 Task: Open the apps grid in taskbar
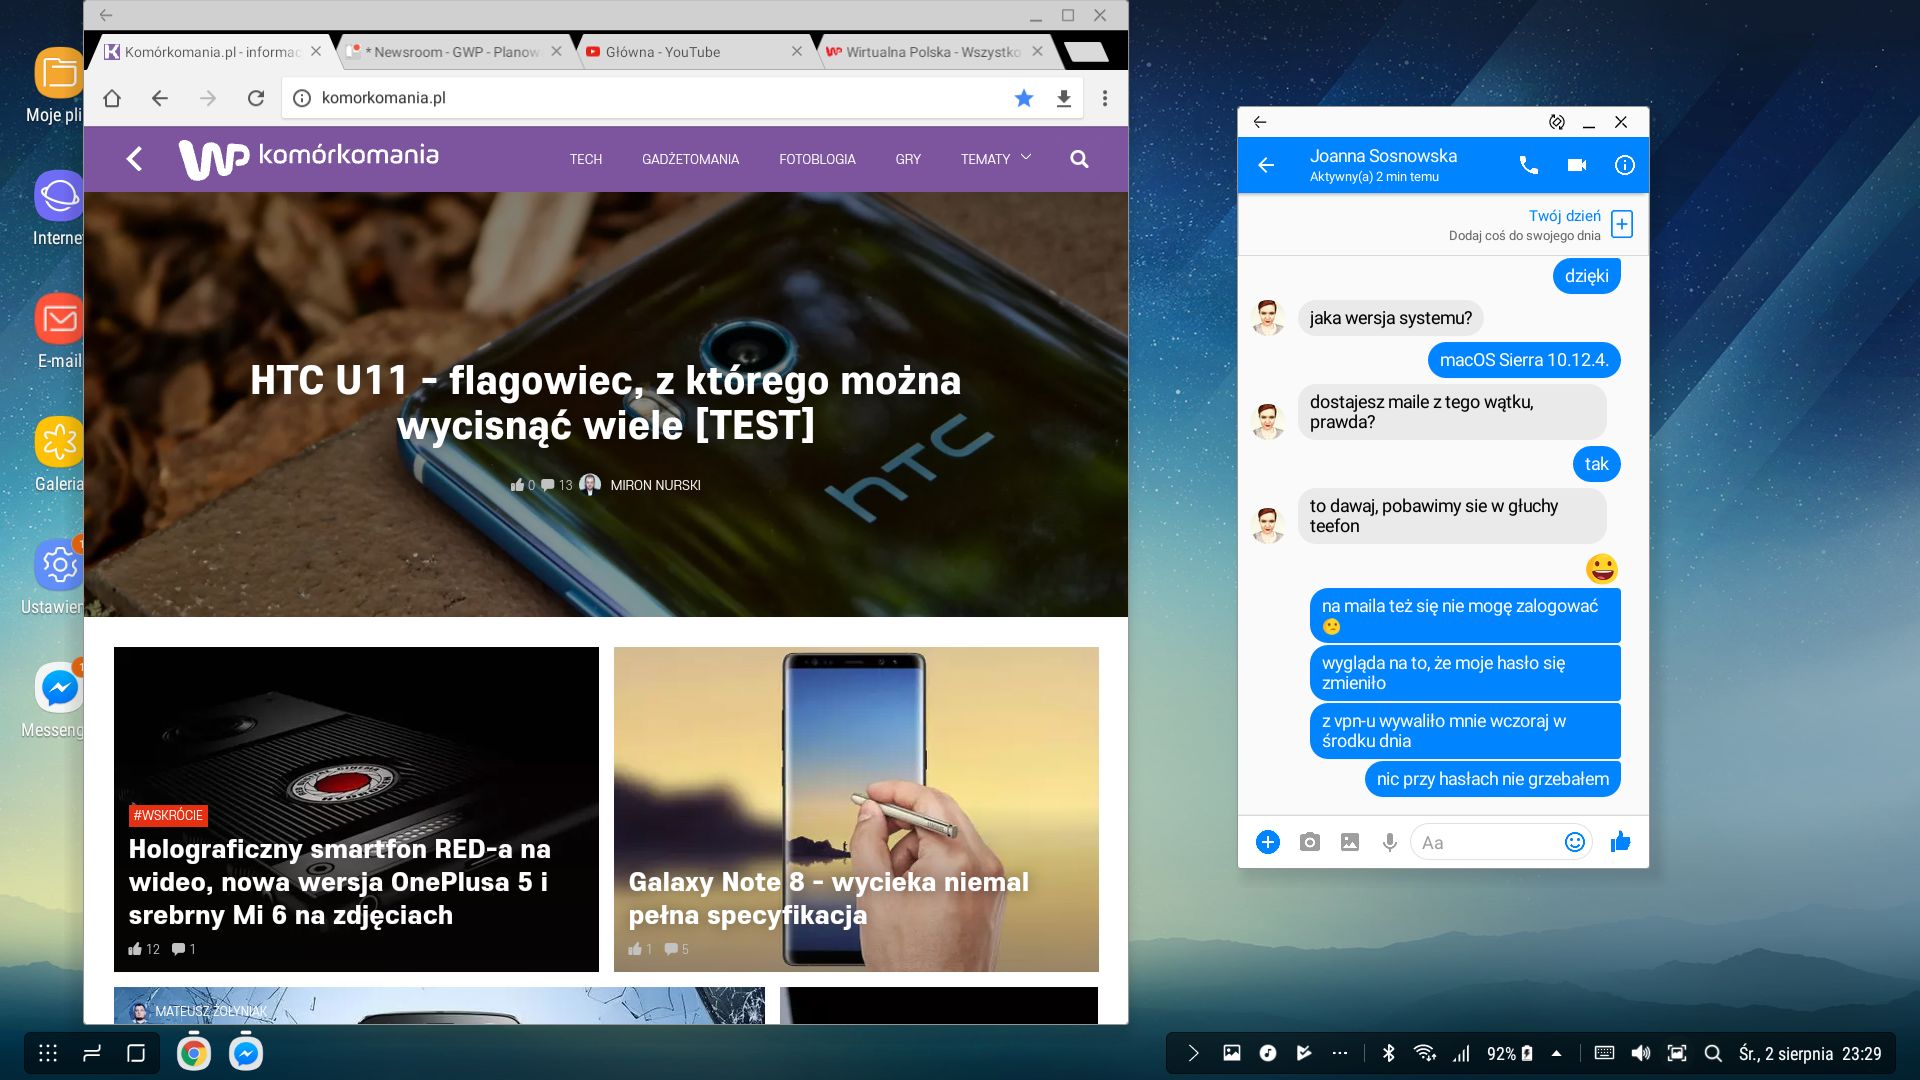tap(48, 1053)
